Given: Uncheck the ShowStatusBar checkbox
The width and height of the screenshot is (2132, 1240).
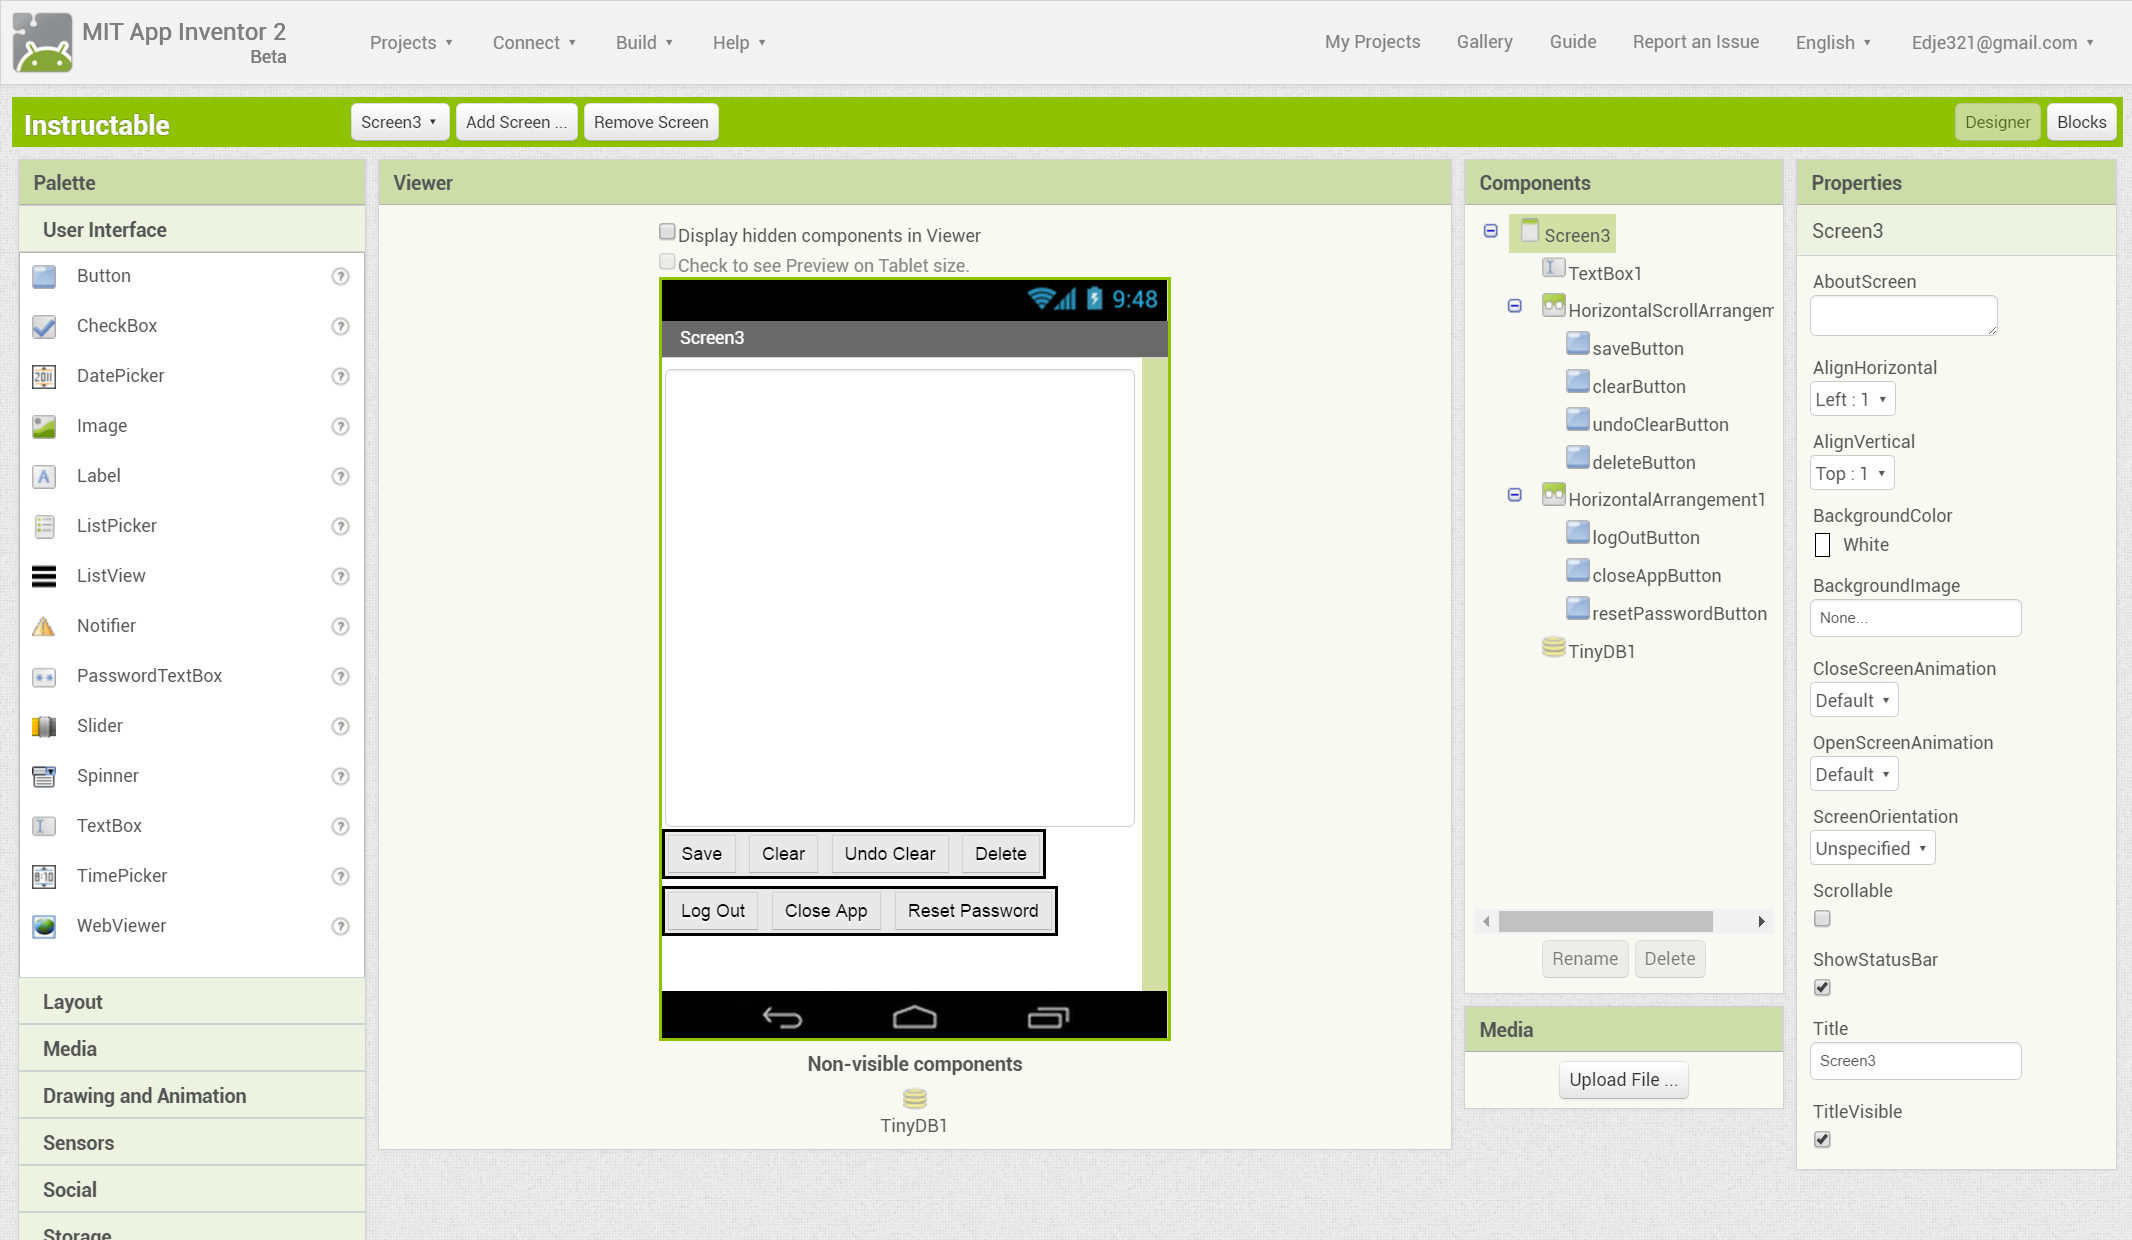Looking at the screenshot, I should [1822, 987].
